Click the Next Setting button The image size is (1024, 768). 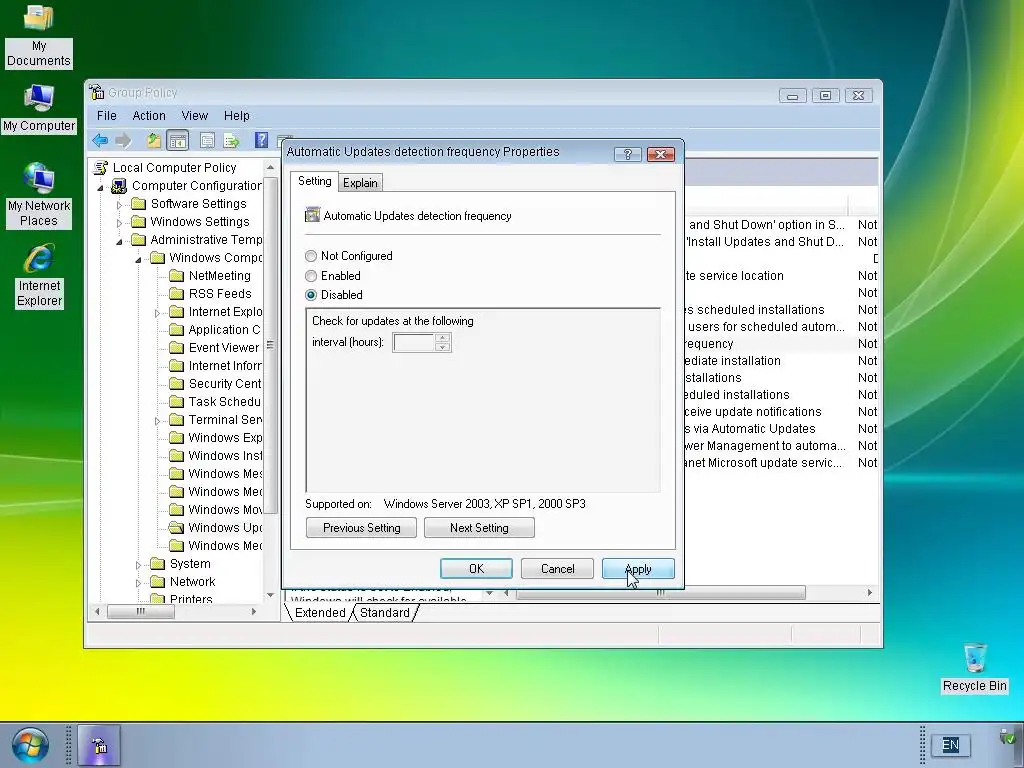(x=479, y=528)
